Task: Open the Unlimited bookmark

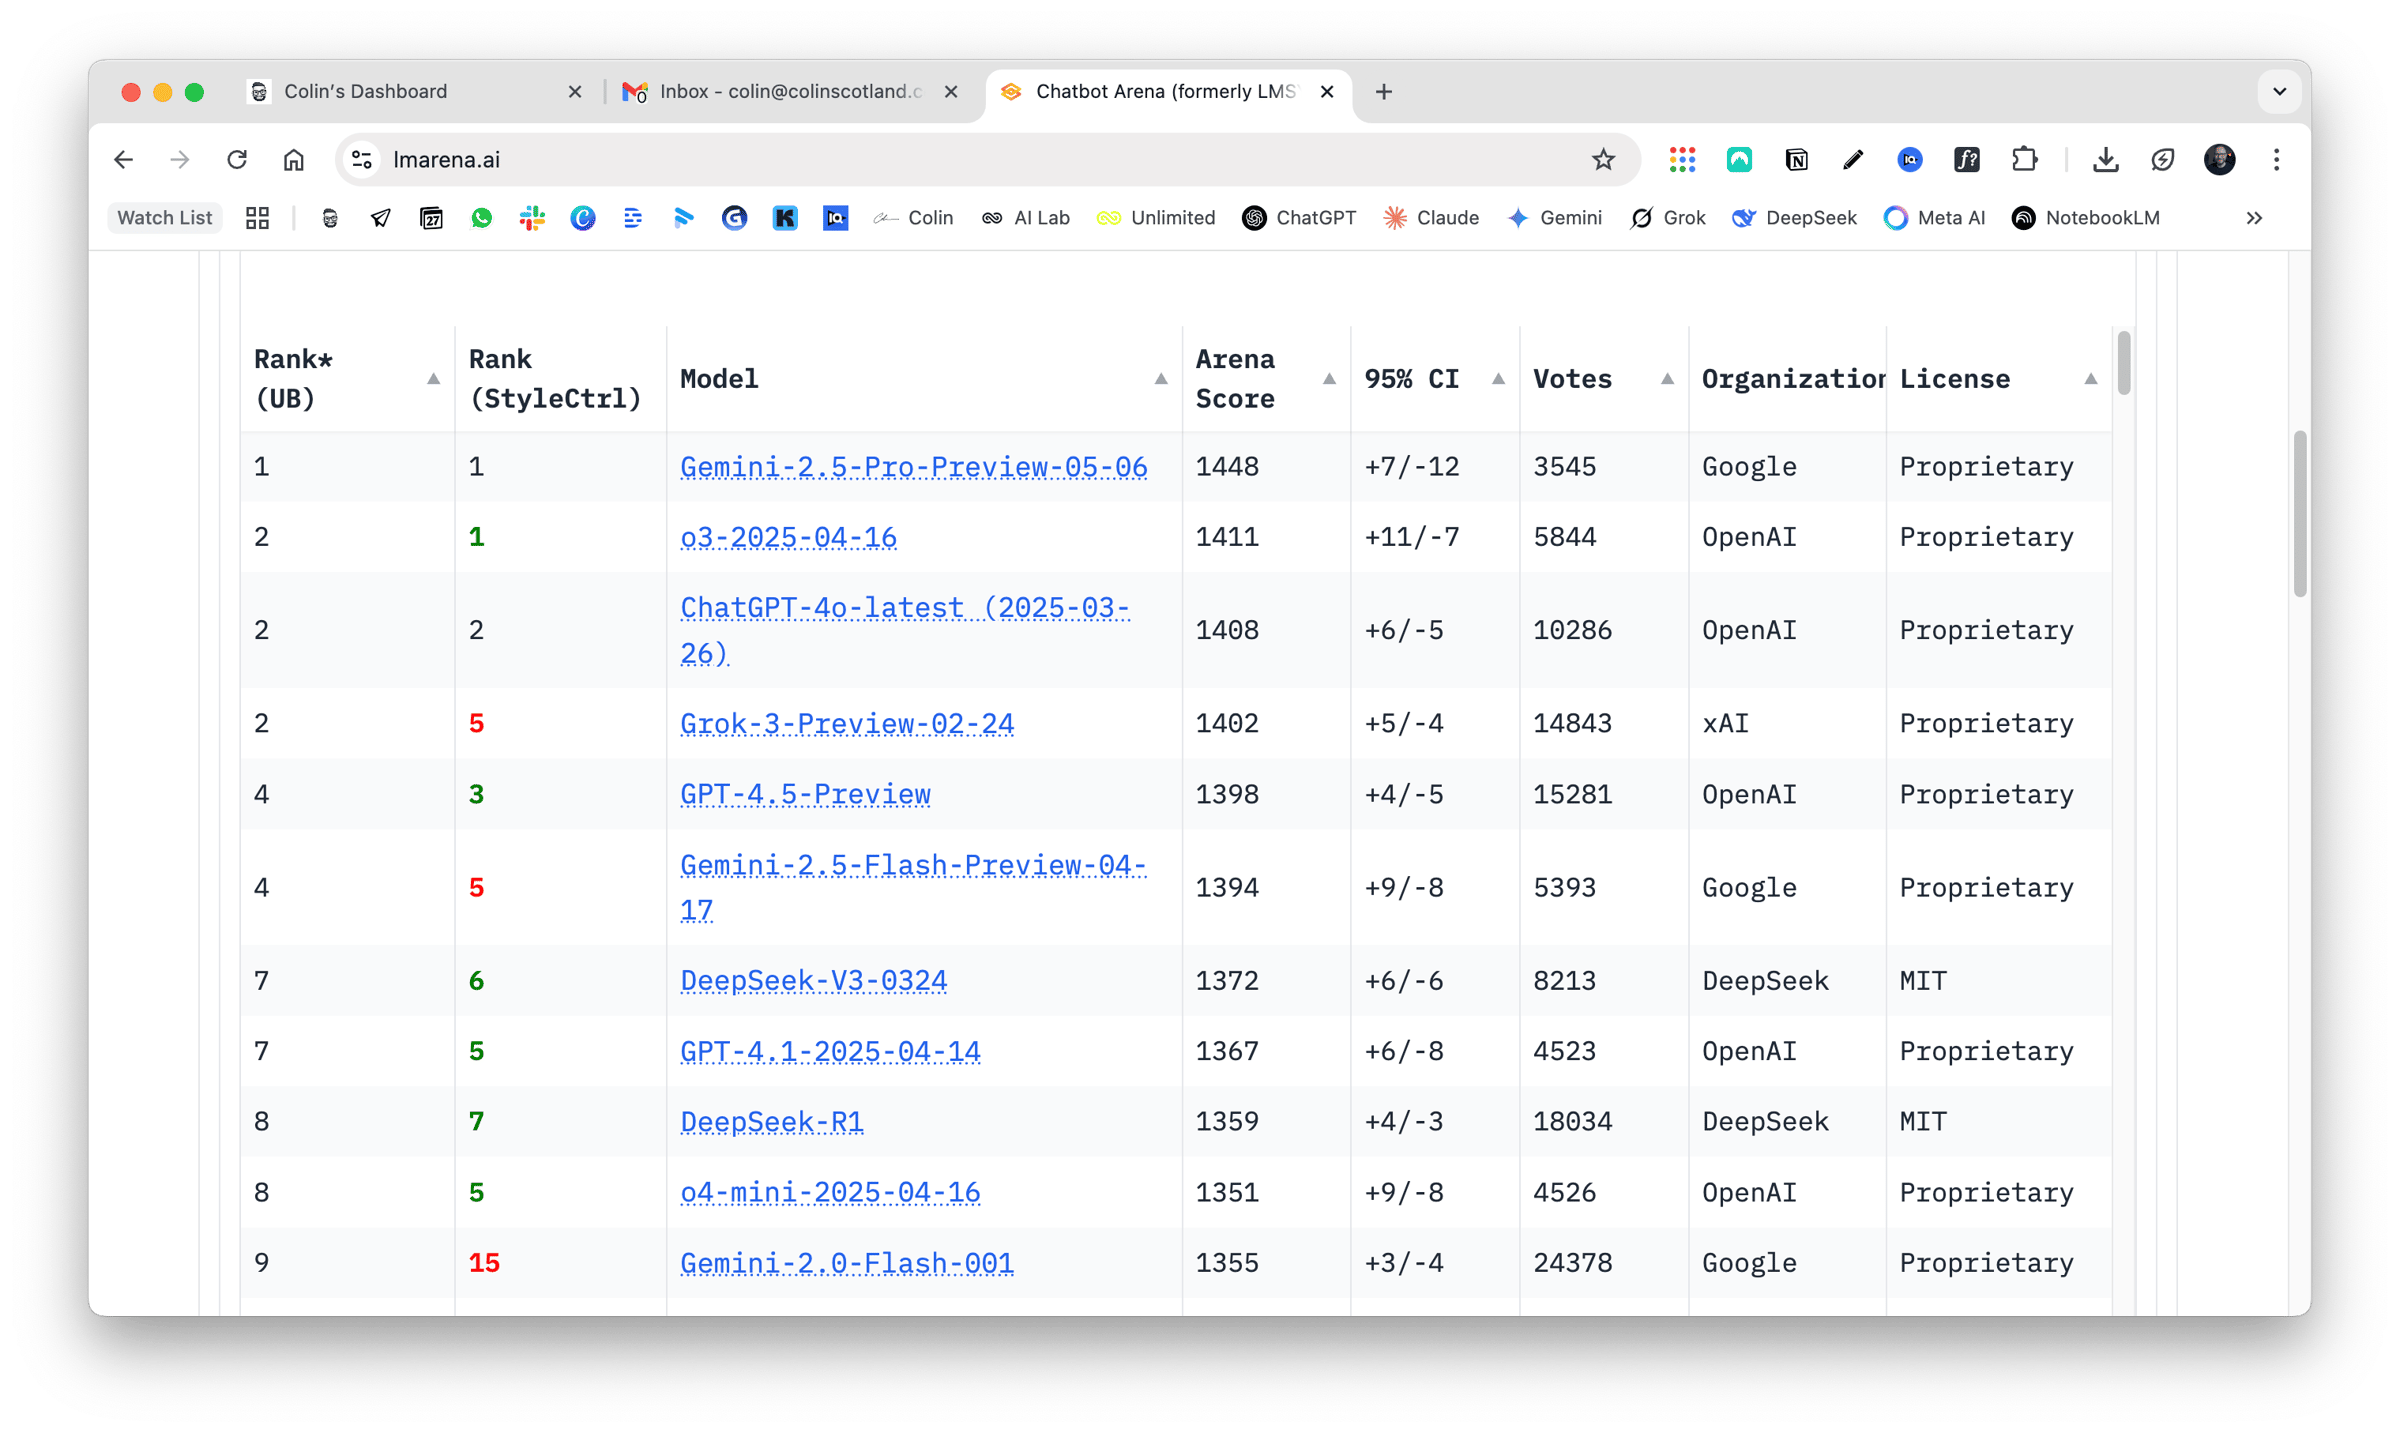Action: (1156, 218)
